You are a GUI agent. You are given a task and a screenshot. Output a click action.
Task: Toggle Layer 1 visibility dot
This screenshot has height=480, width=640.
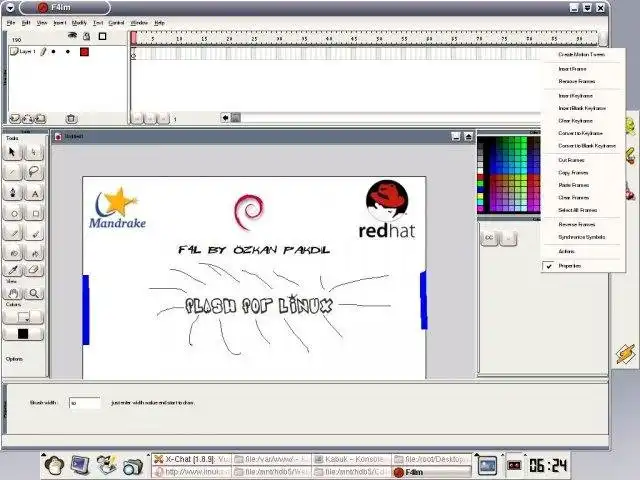point(53,52)
